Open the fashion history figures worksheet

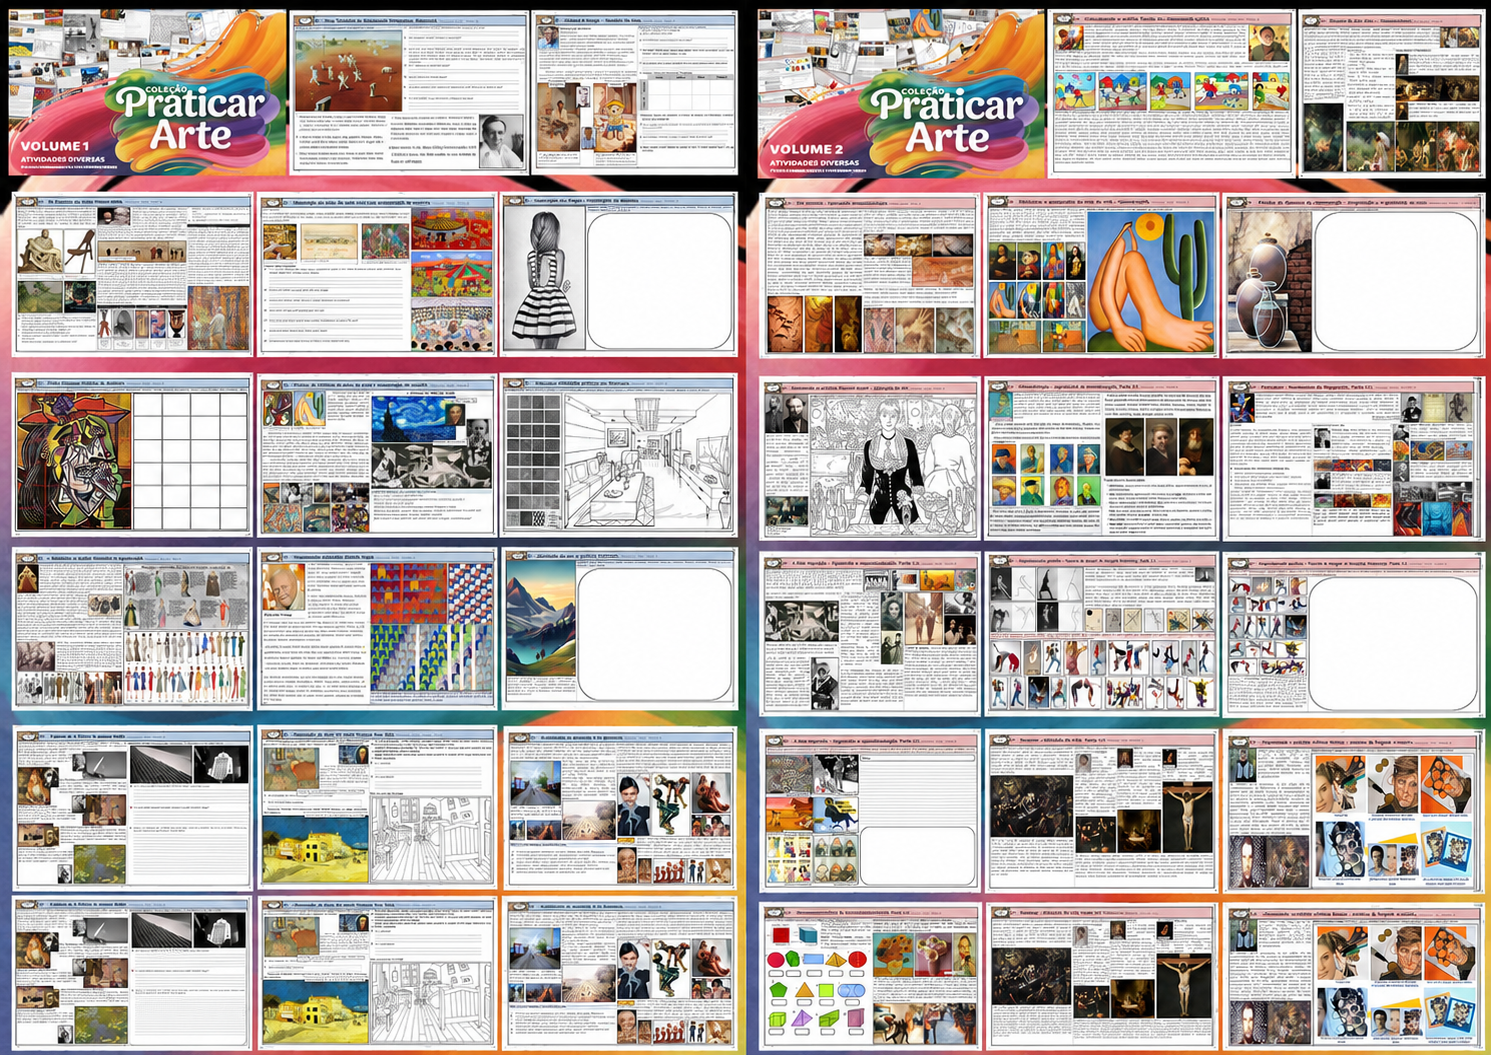[x=132, y=629]
